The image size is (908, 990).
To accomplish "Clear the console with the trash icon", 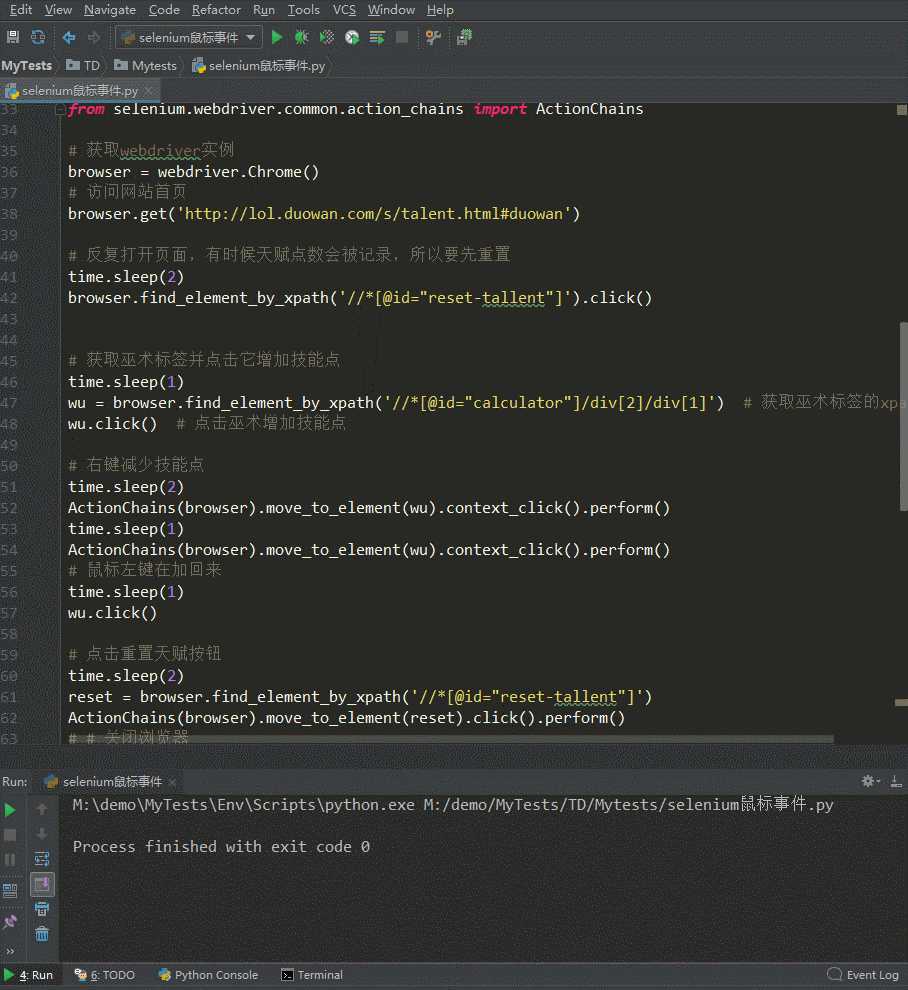I will [42, 934].
